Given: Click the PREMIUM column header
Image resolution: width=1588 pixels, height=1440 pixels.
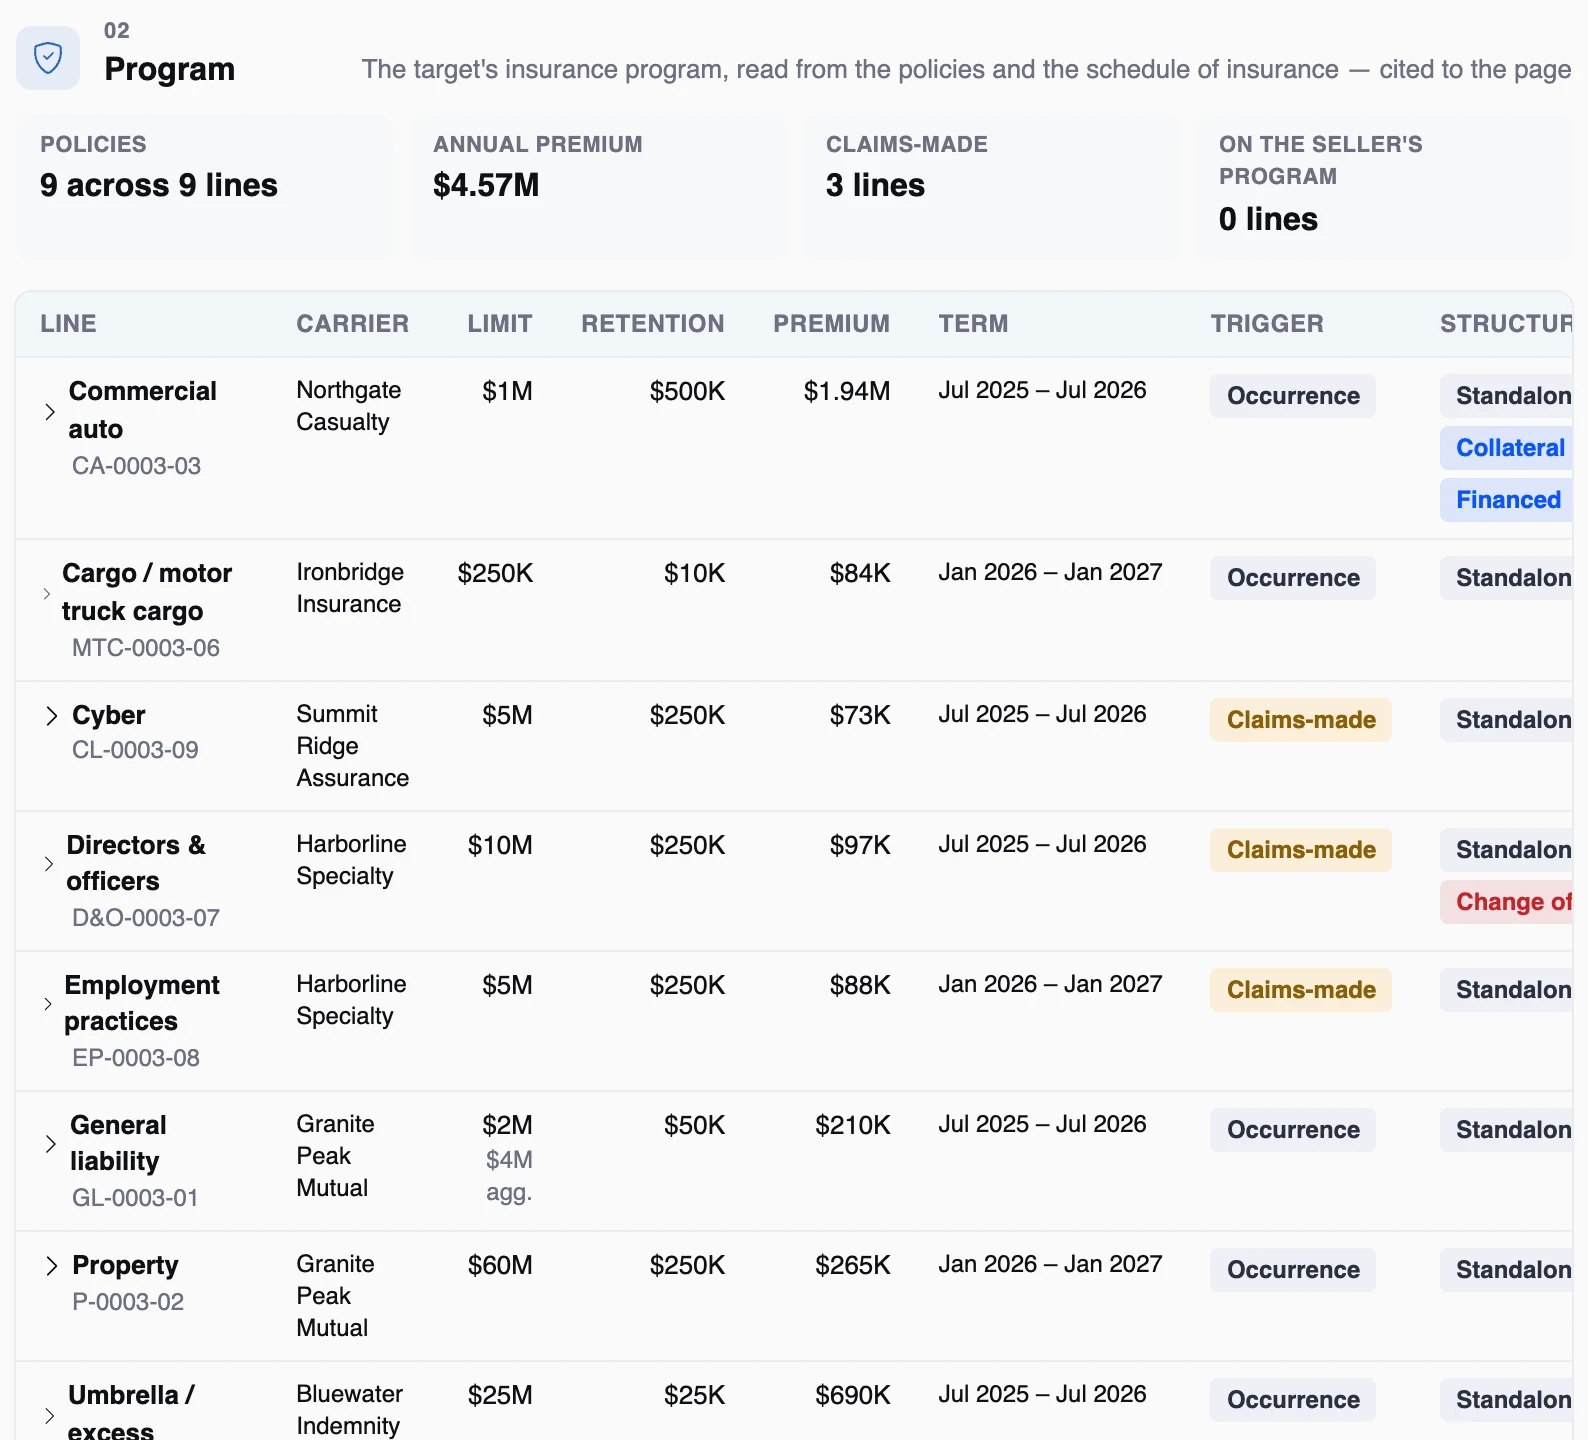Looking at the screenshot, I should point(831,324).
